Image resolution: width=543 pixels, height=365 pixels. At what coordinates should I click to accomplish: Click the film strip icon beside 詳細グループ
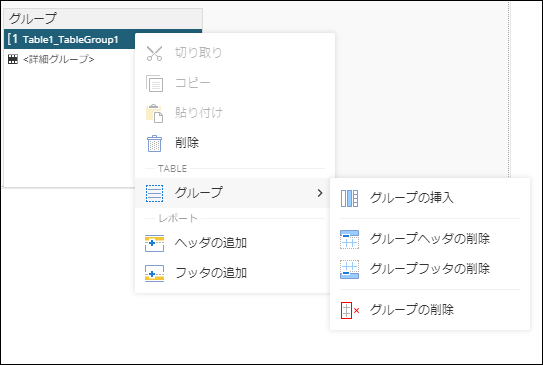point(13,59)
